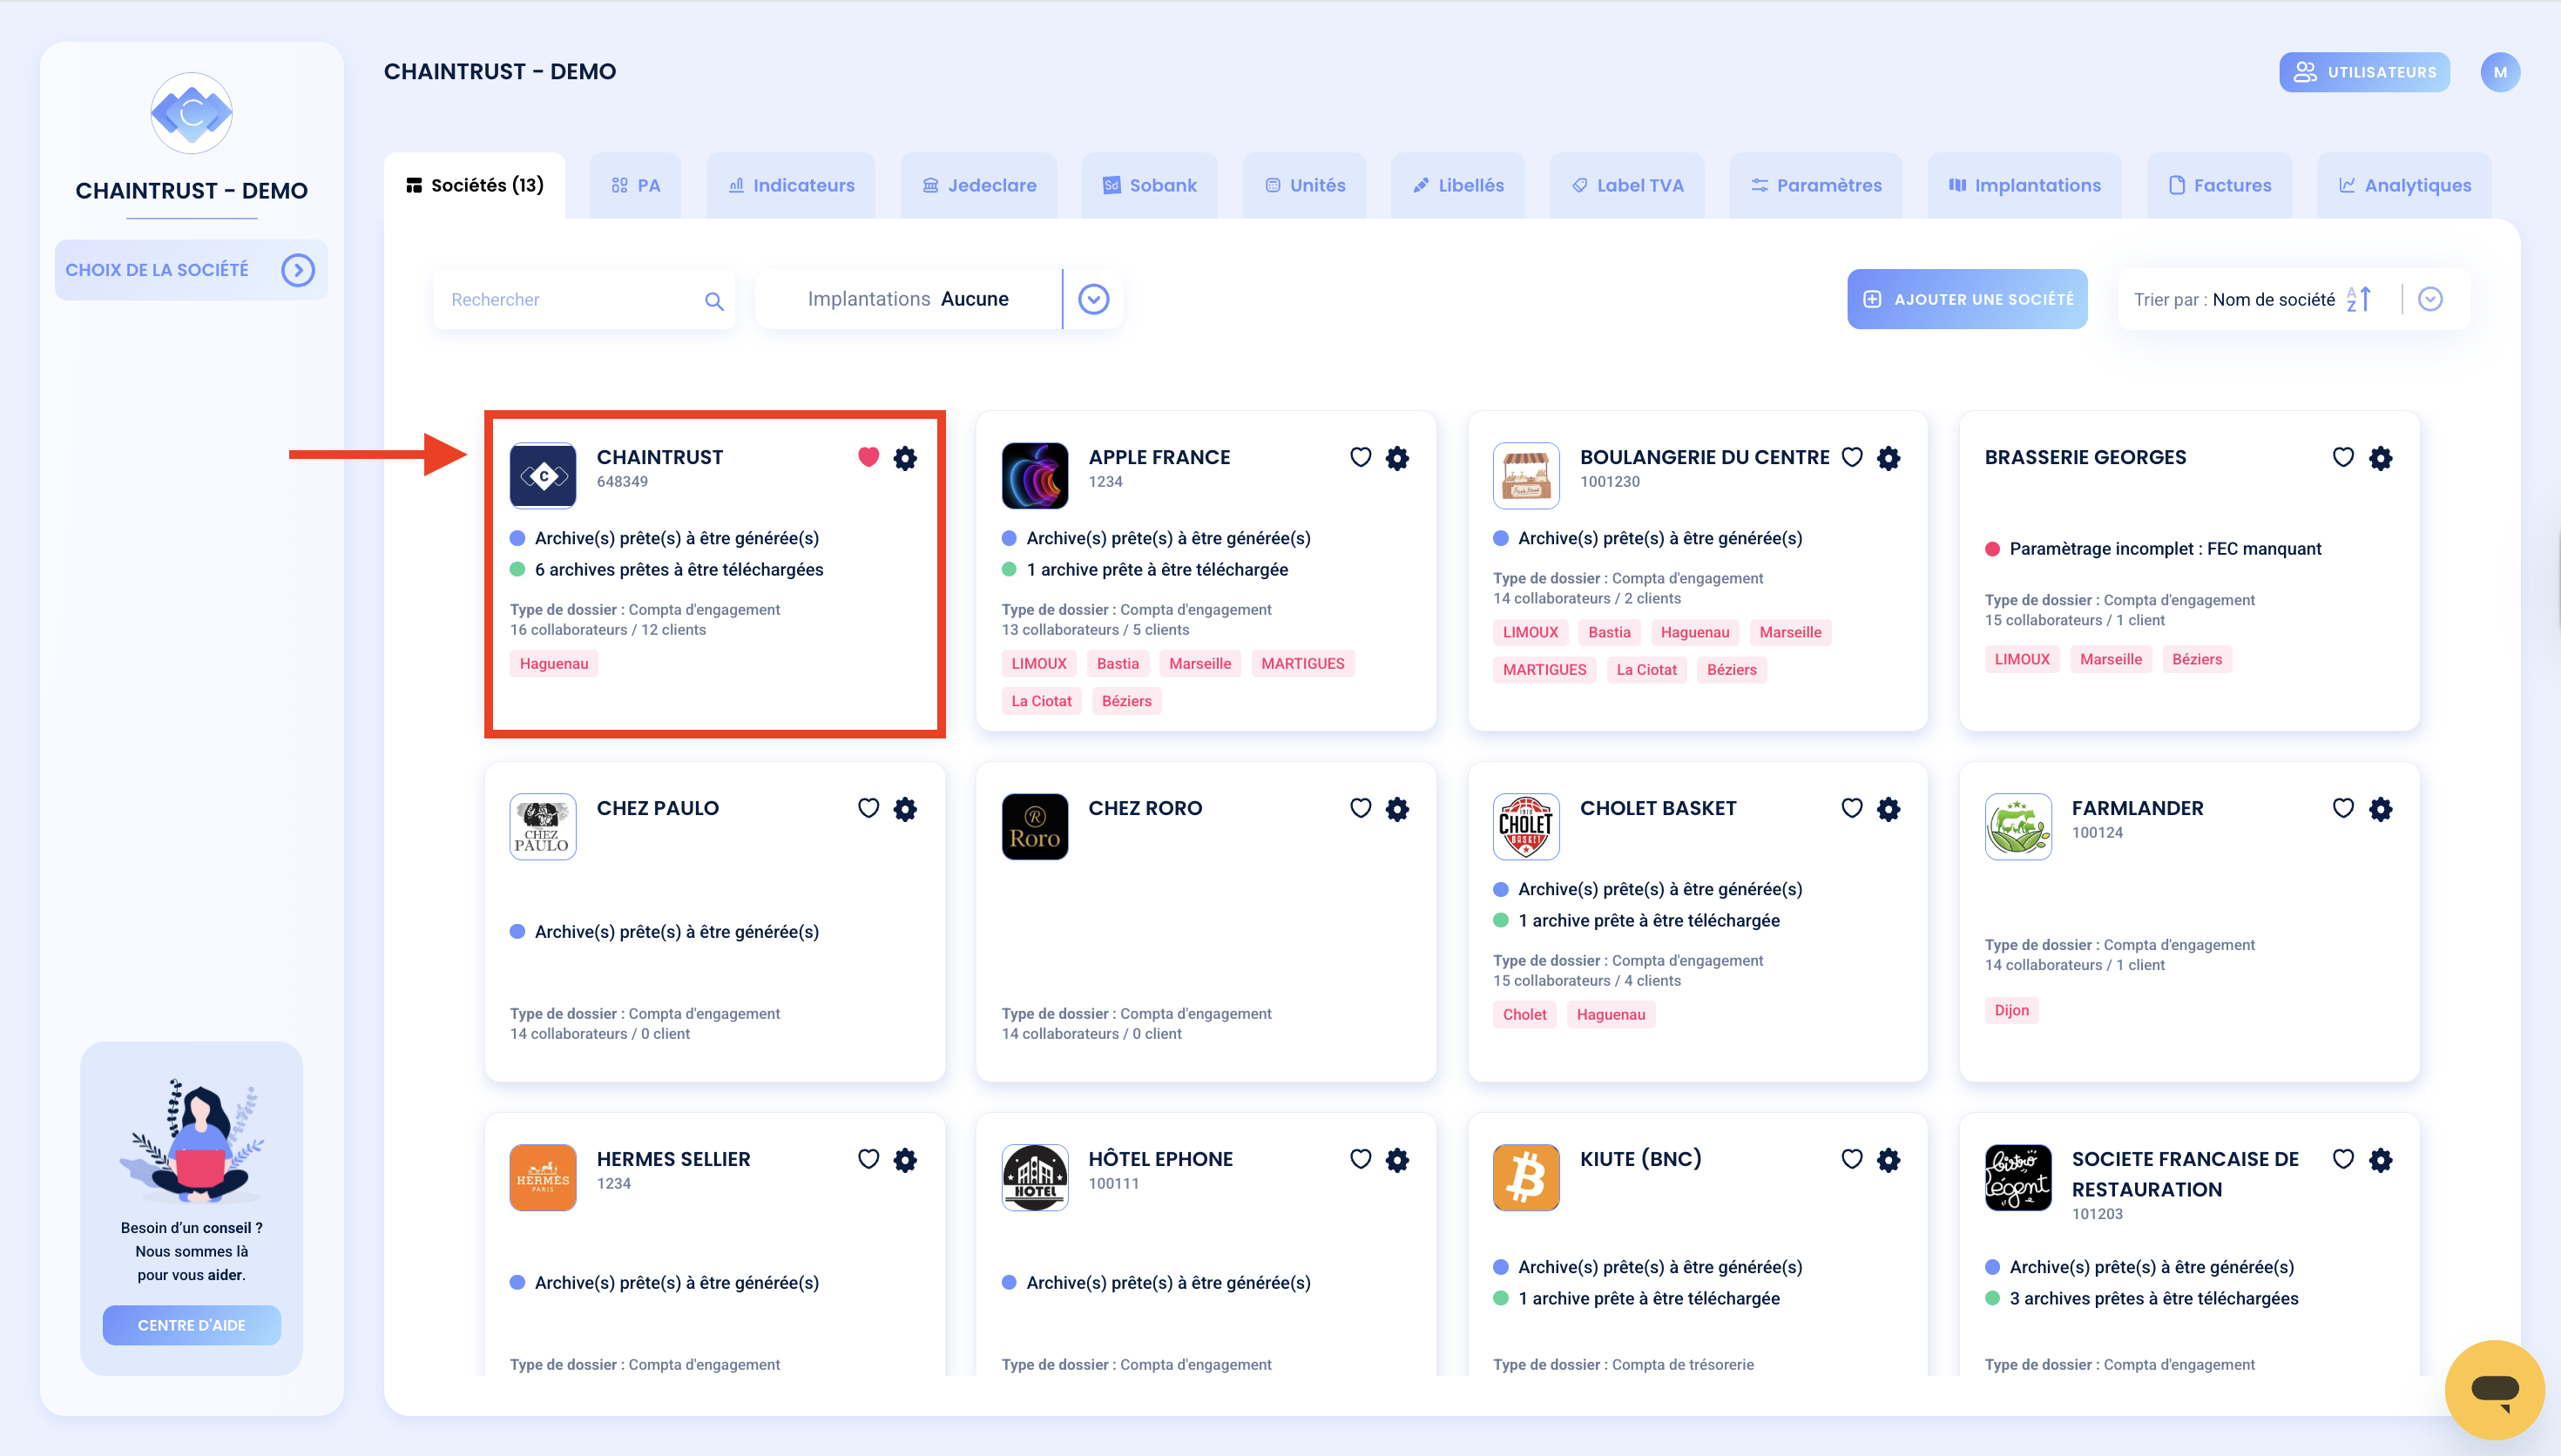Open settings gear of SOCIETE FRANCAISE DE RESTAURATION
This screenshot has width=2561, height=1456.
tap(2381, 1160)
